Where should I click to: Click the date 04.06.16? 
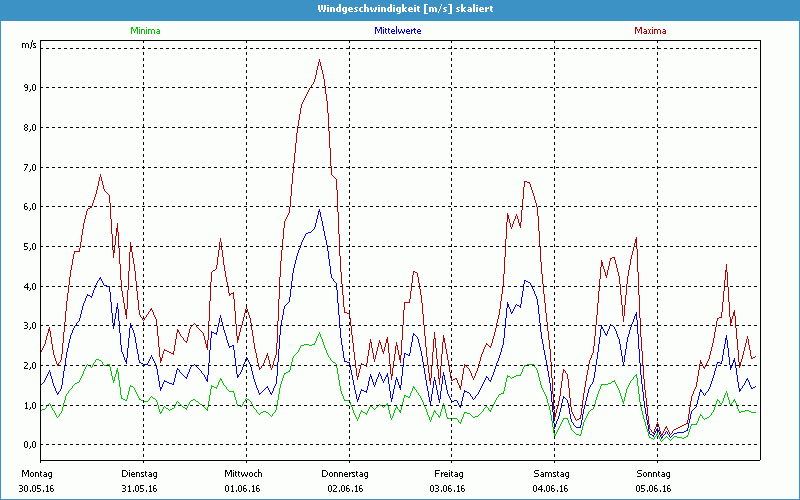pyautogui.click(x=551, y=488)
